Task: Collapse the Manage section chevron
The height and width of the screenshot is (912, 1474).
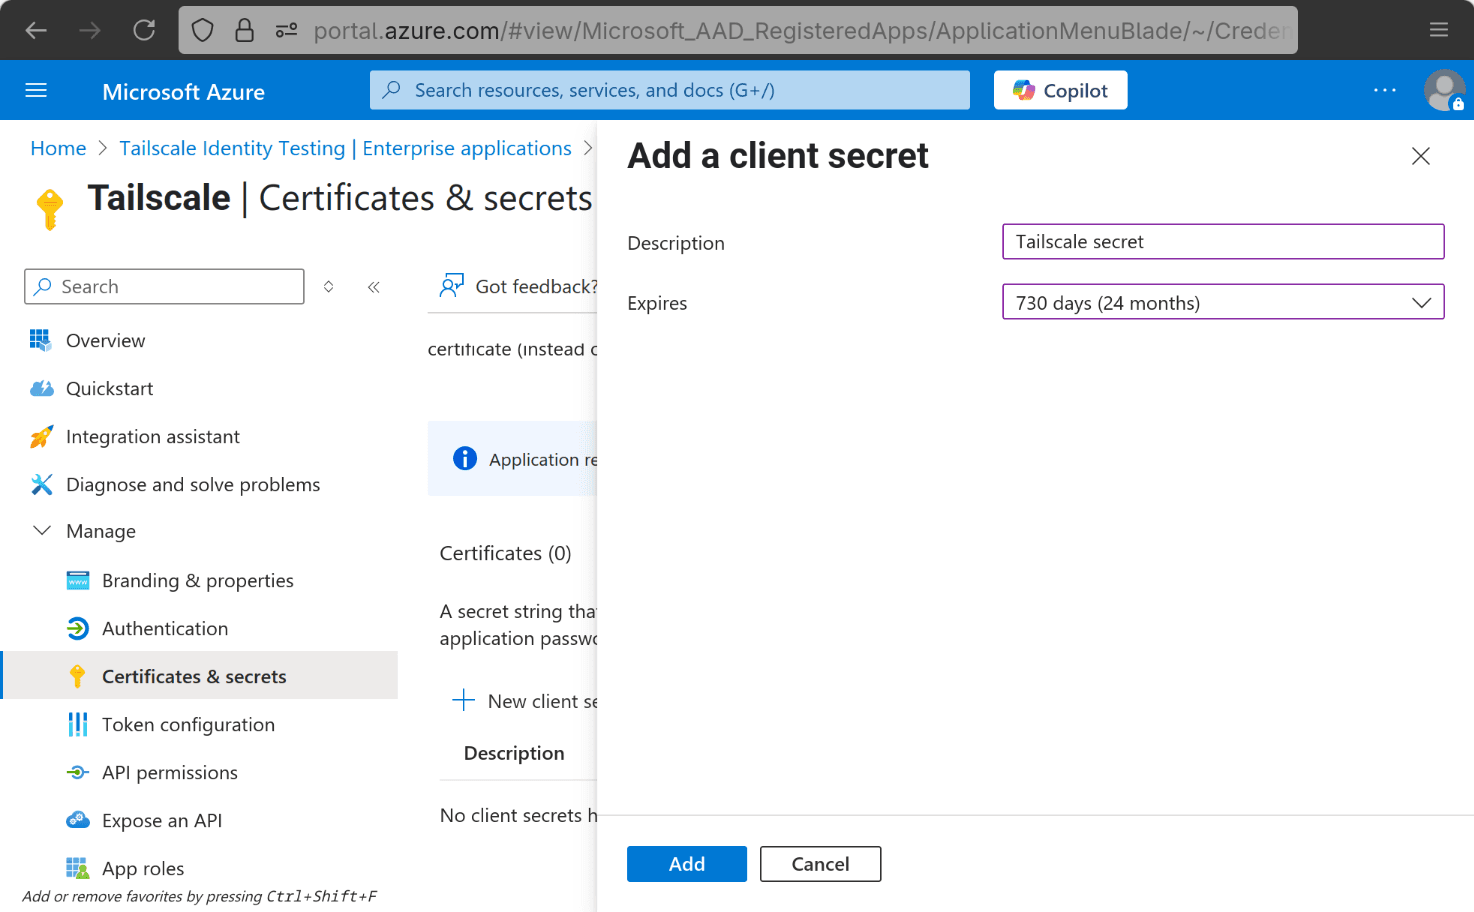Action: [x=41, y=531]
